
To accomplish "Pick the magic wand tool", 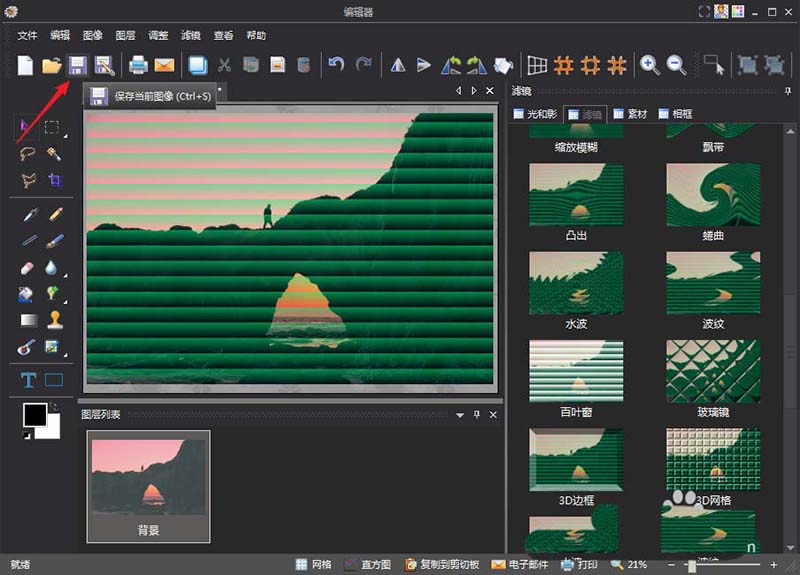I will (54, 153).
